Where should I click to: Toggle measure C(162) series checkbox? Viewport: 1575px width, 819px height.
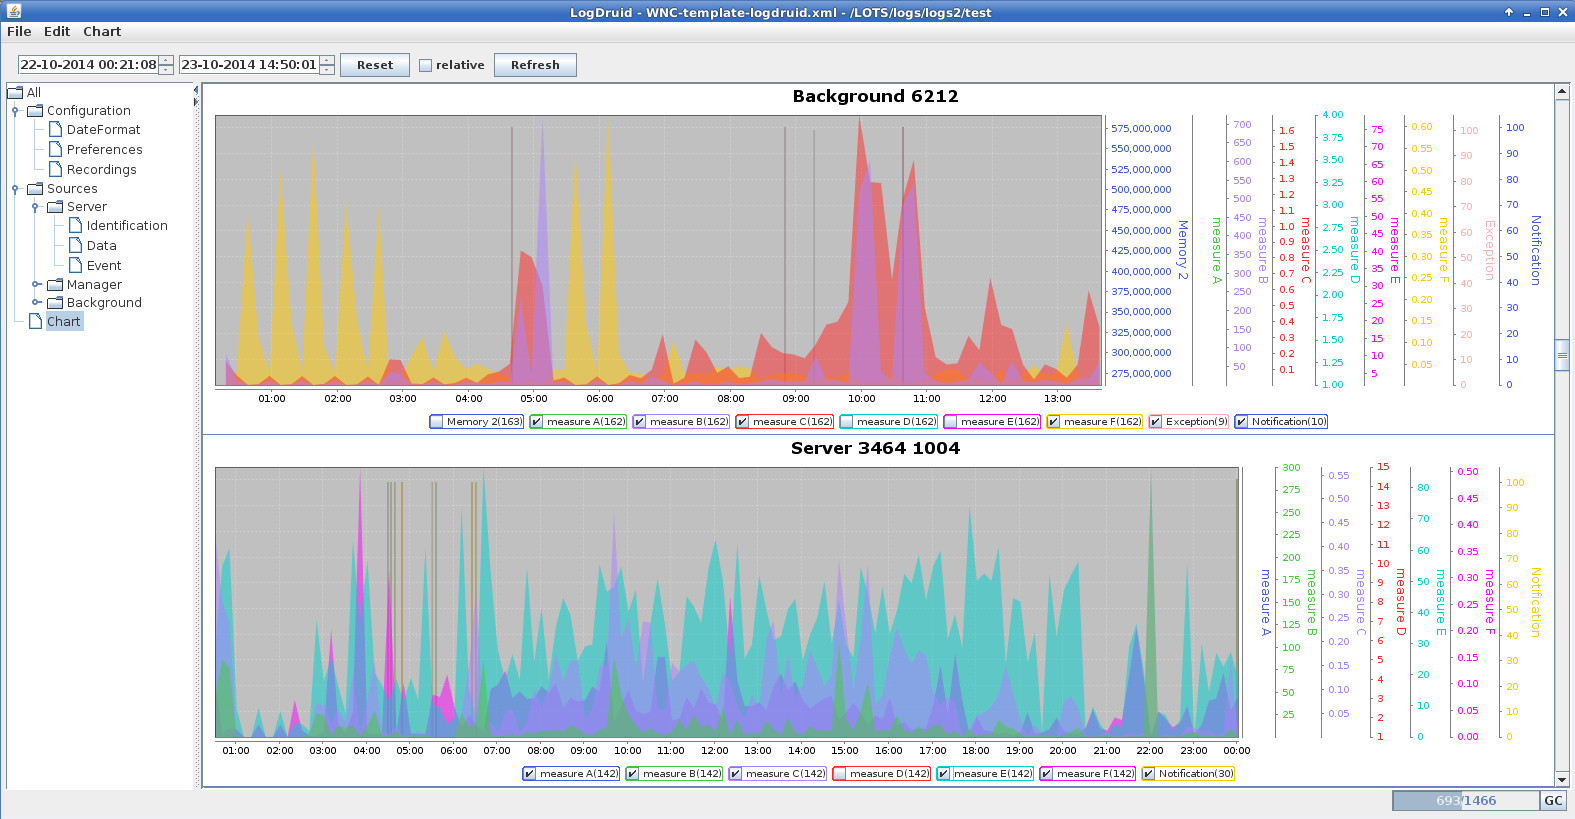743,422
